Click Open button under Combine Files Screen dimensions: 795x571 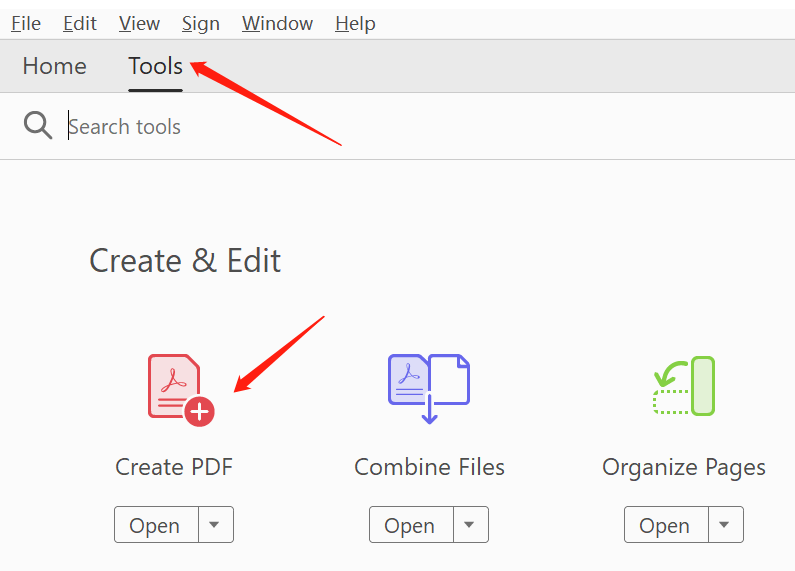pyautogui.click(x=411, y=525)
